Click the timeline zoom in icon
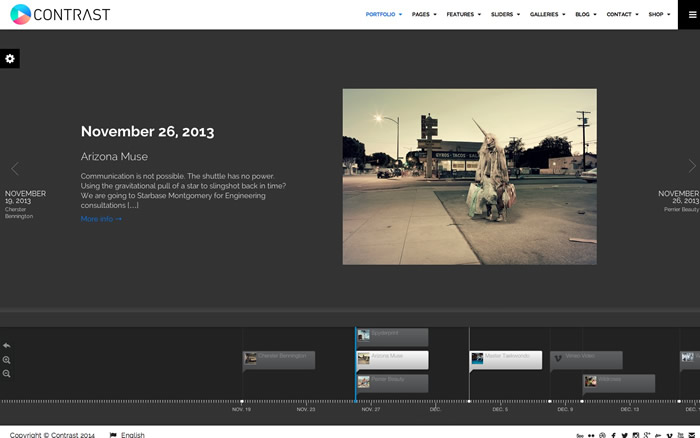 point(6,360)
